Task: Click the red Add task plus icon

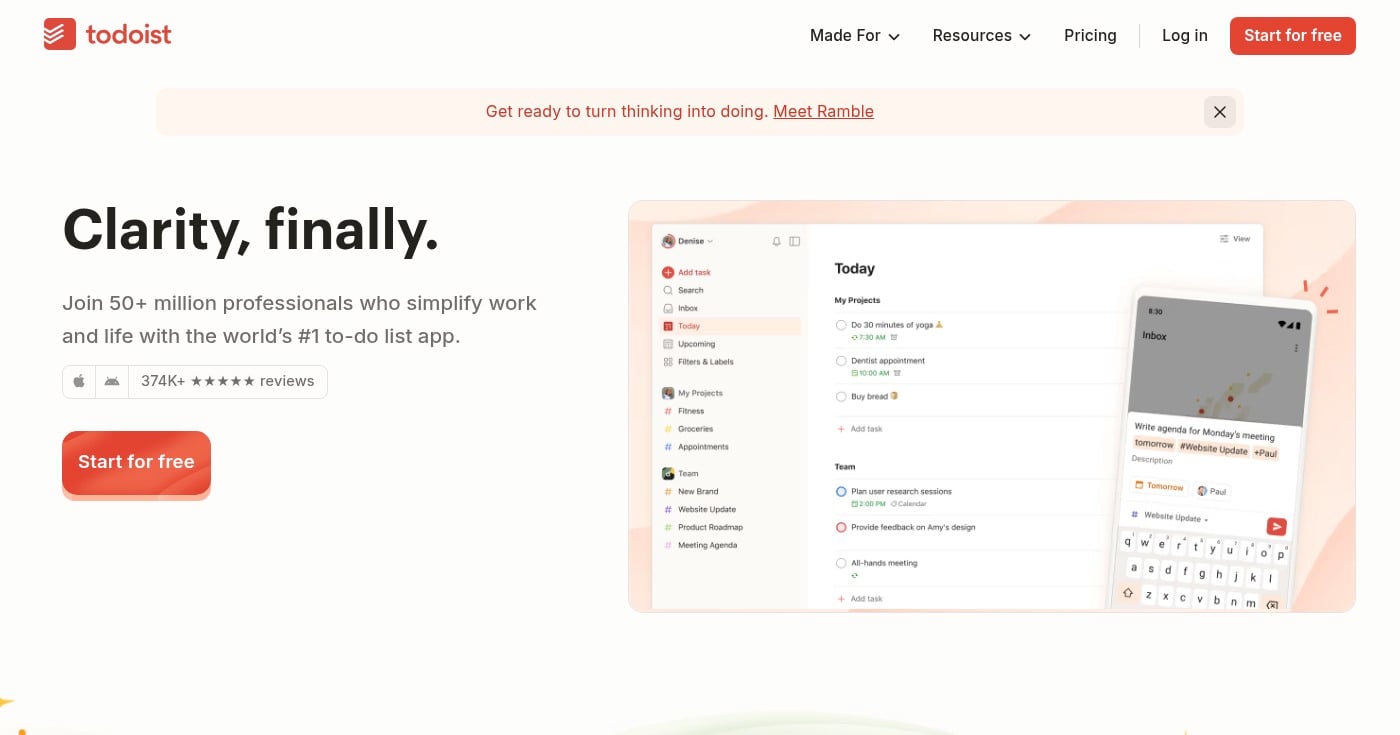Action: coord(668,272)
